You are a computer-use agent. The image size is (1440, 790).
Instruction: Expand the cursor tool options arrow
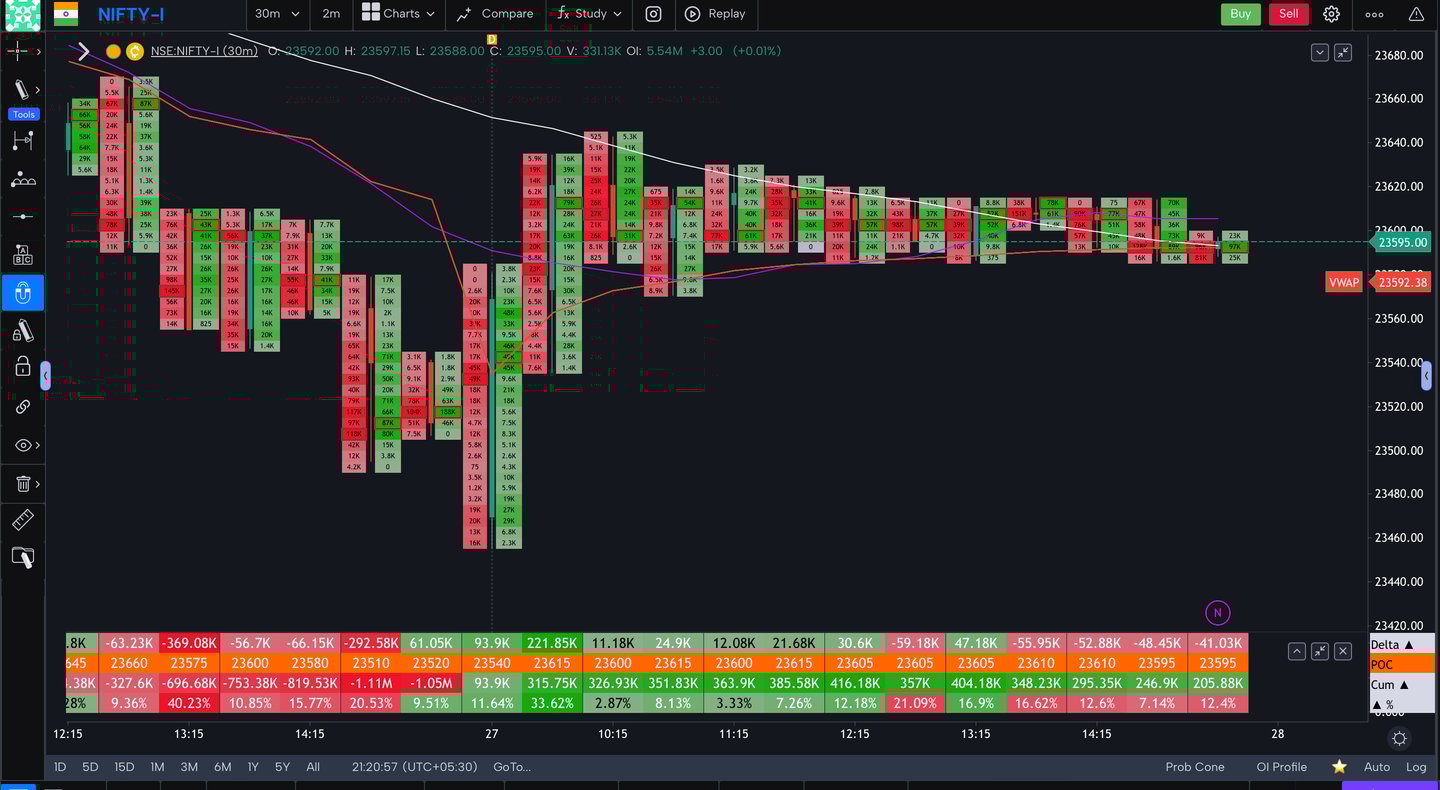point(37,51)
